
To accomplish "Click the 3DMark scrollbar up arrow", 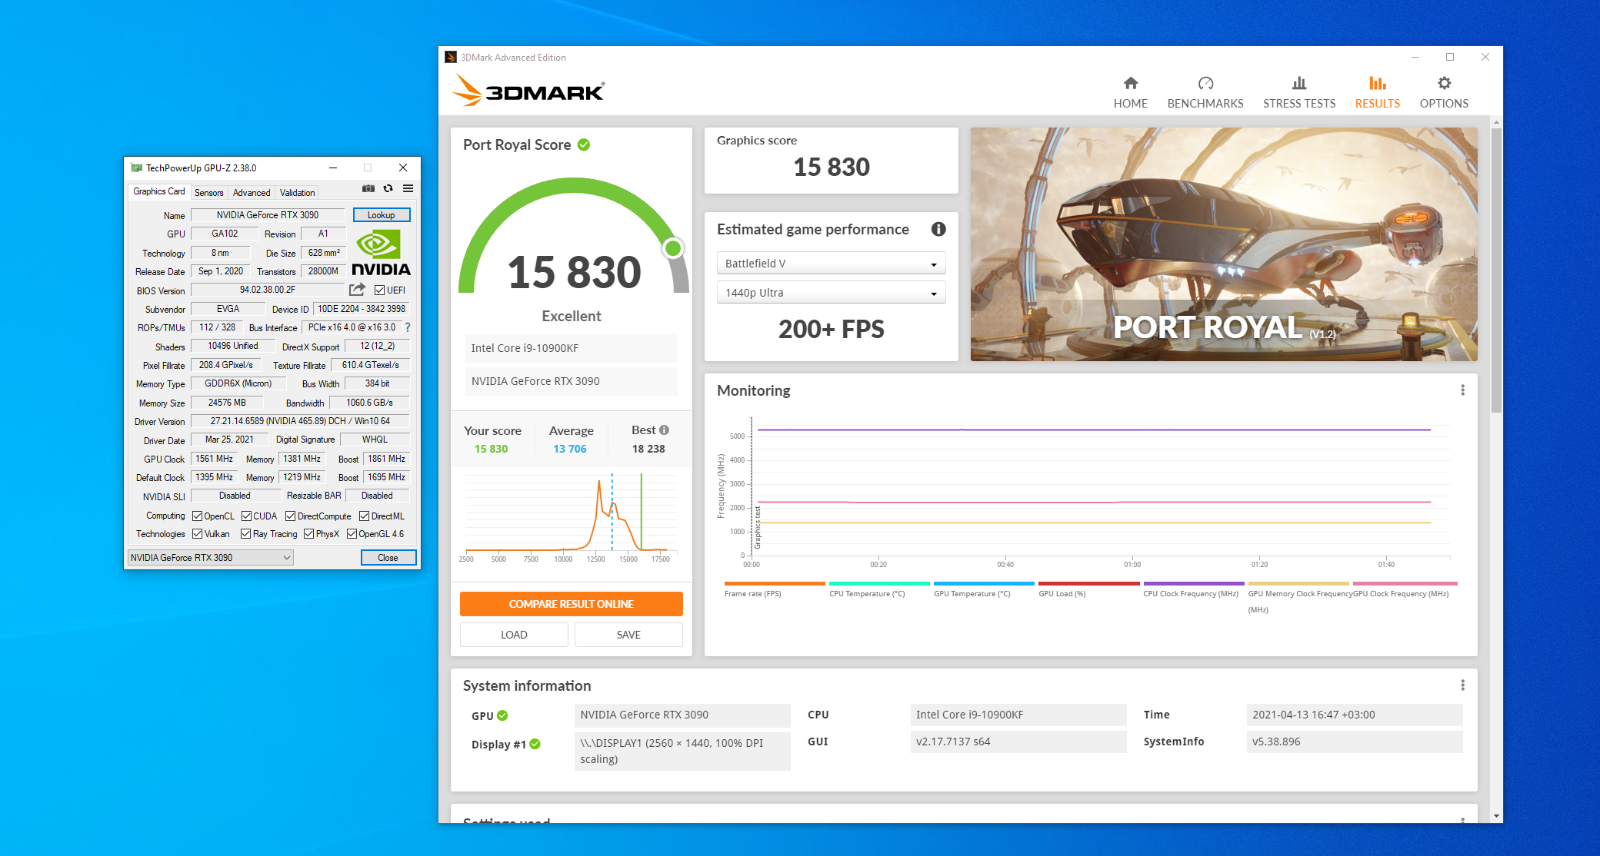I will click(x=1496, y=123).
